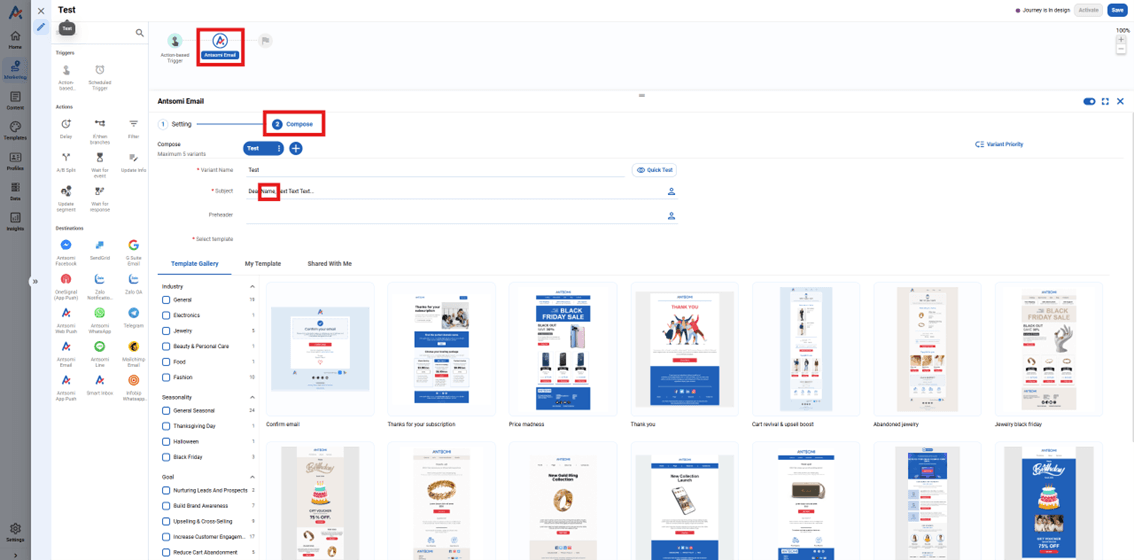Choose the SendGrid destination icon
This screenshot has width=1134, height=560.
(x=100, y=245)
